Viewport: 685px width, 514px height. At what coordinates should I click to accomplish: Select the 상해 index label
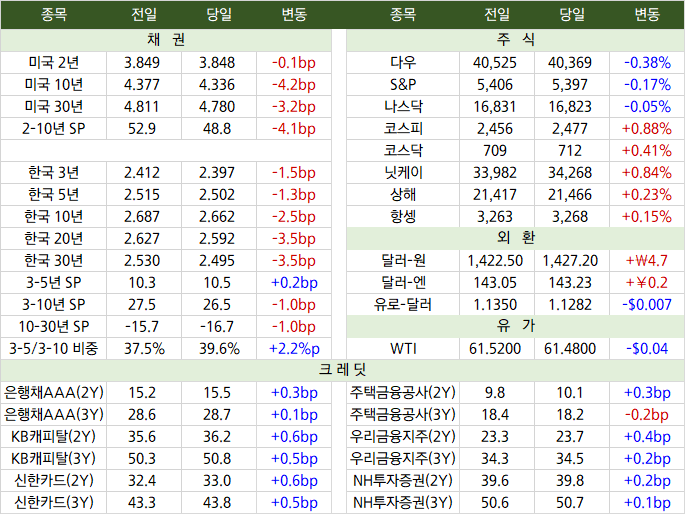403,195
